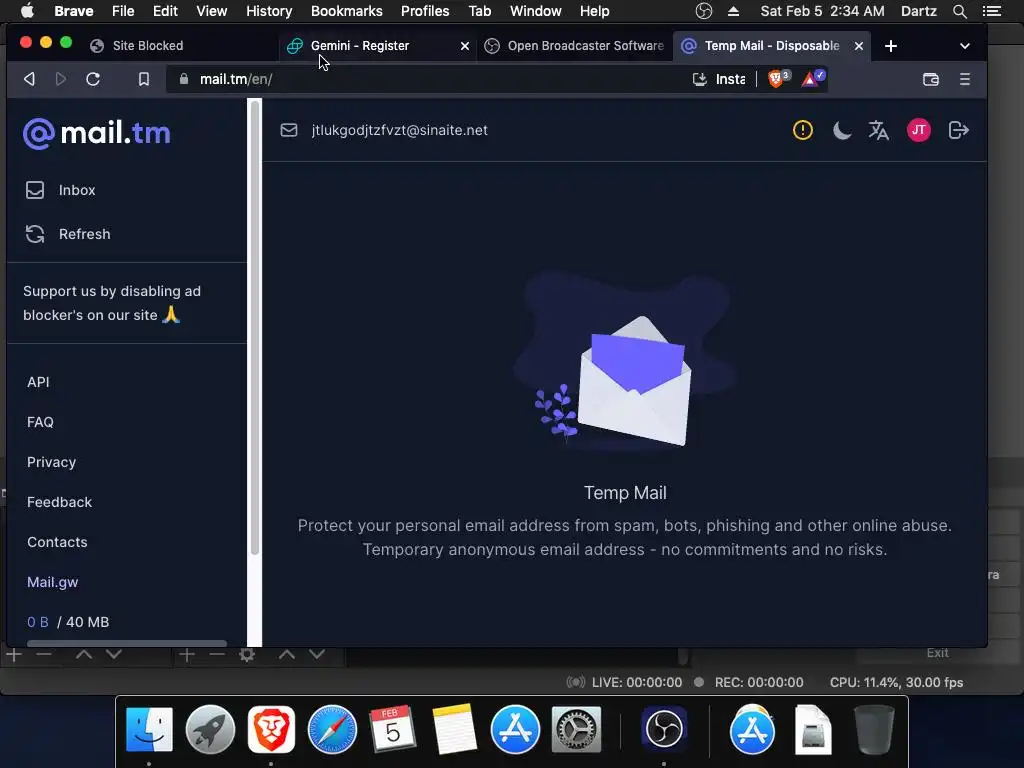
Task: Click the sidebar vertical scrollbar
Action: coord(255,327)
